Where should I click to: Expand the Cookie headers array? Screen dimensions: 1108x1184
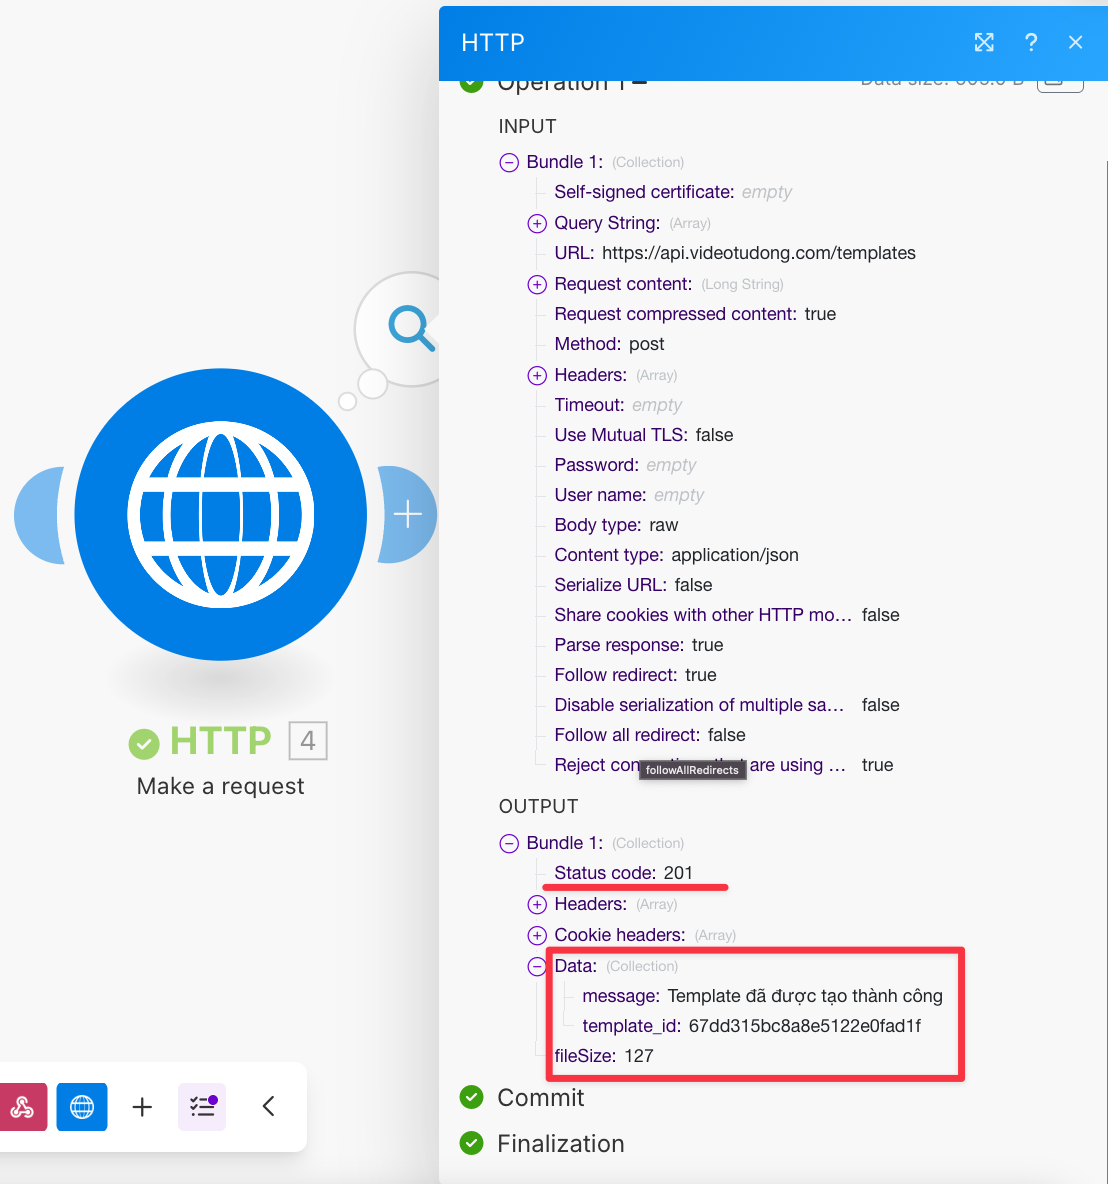537,935
